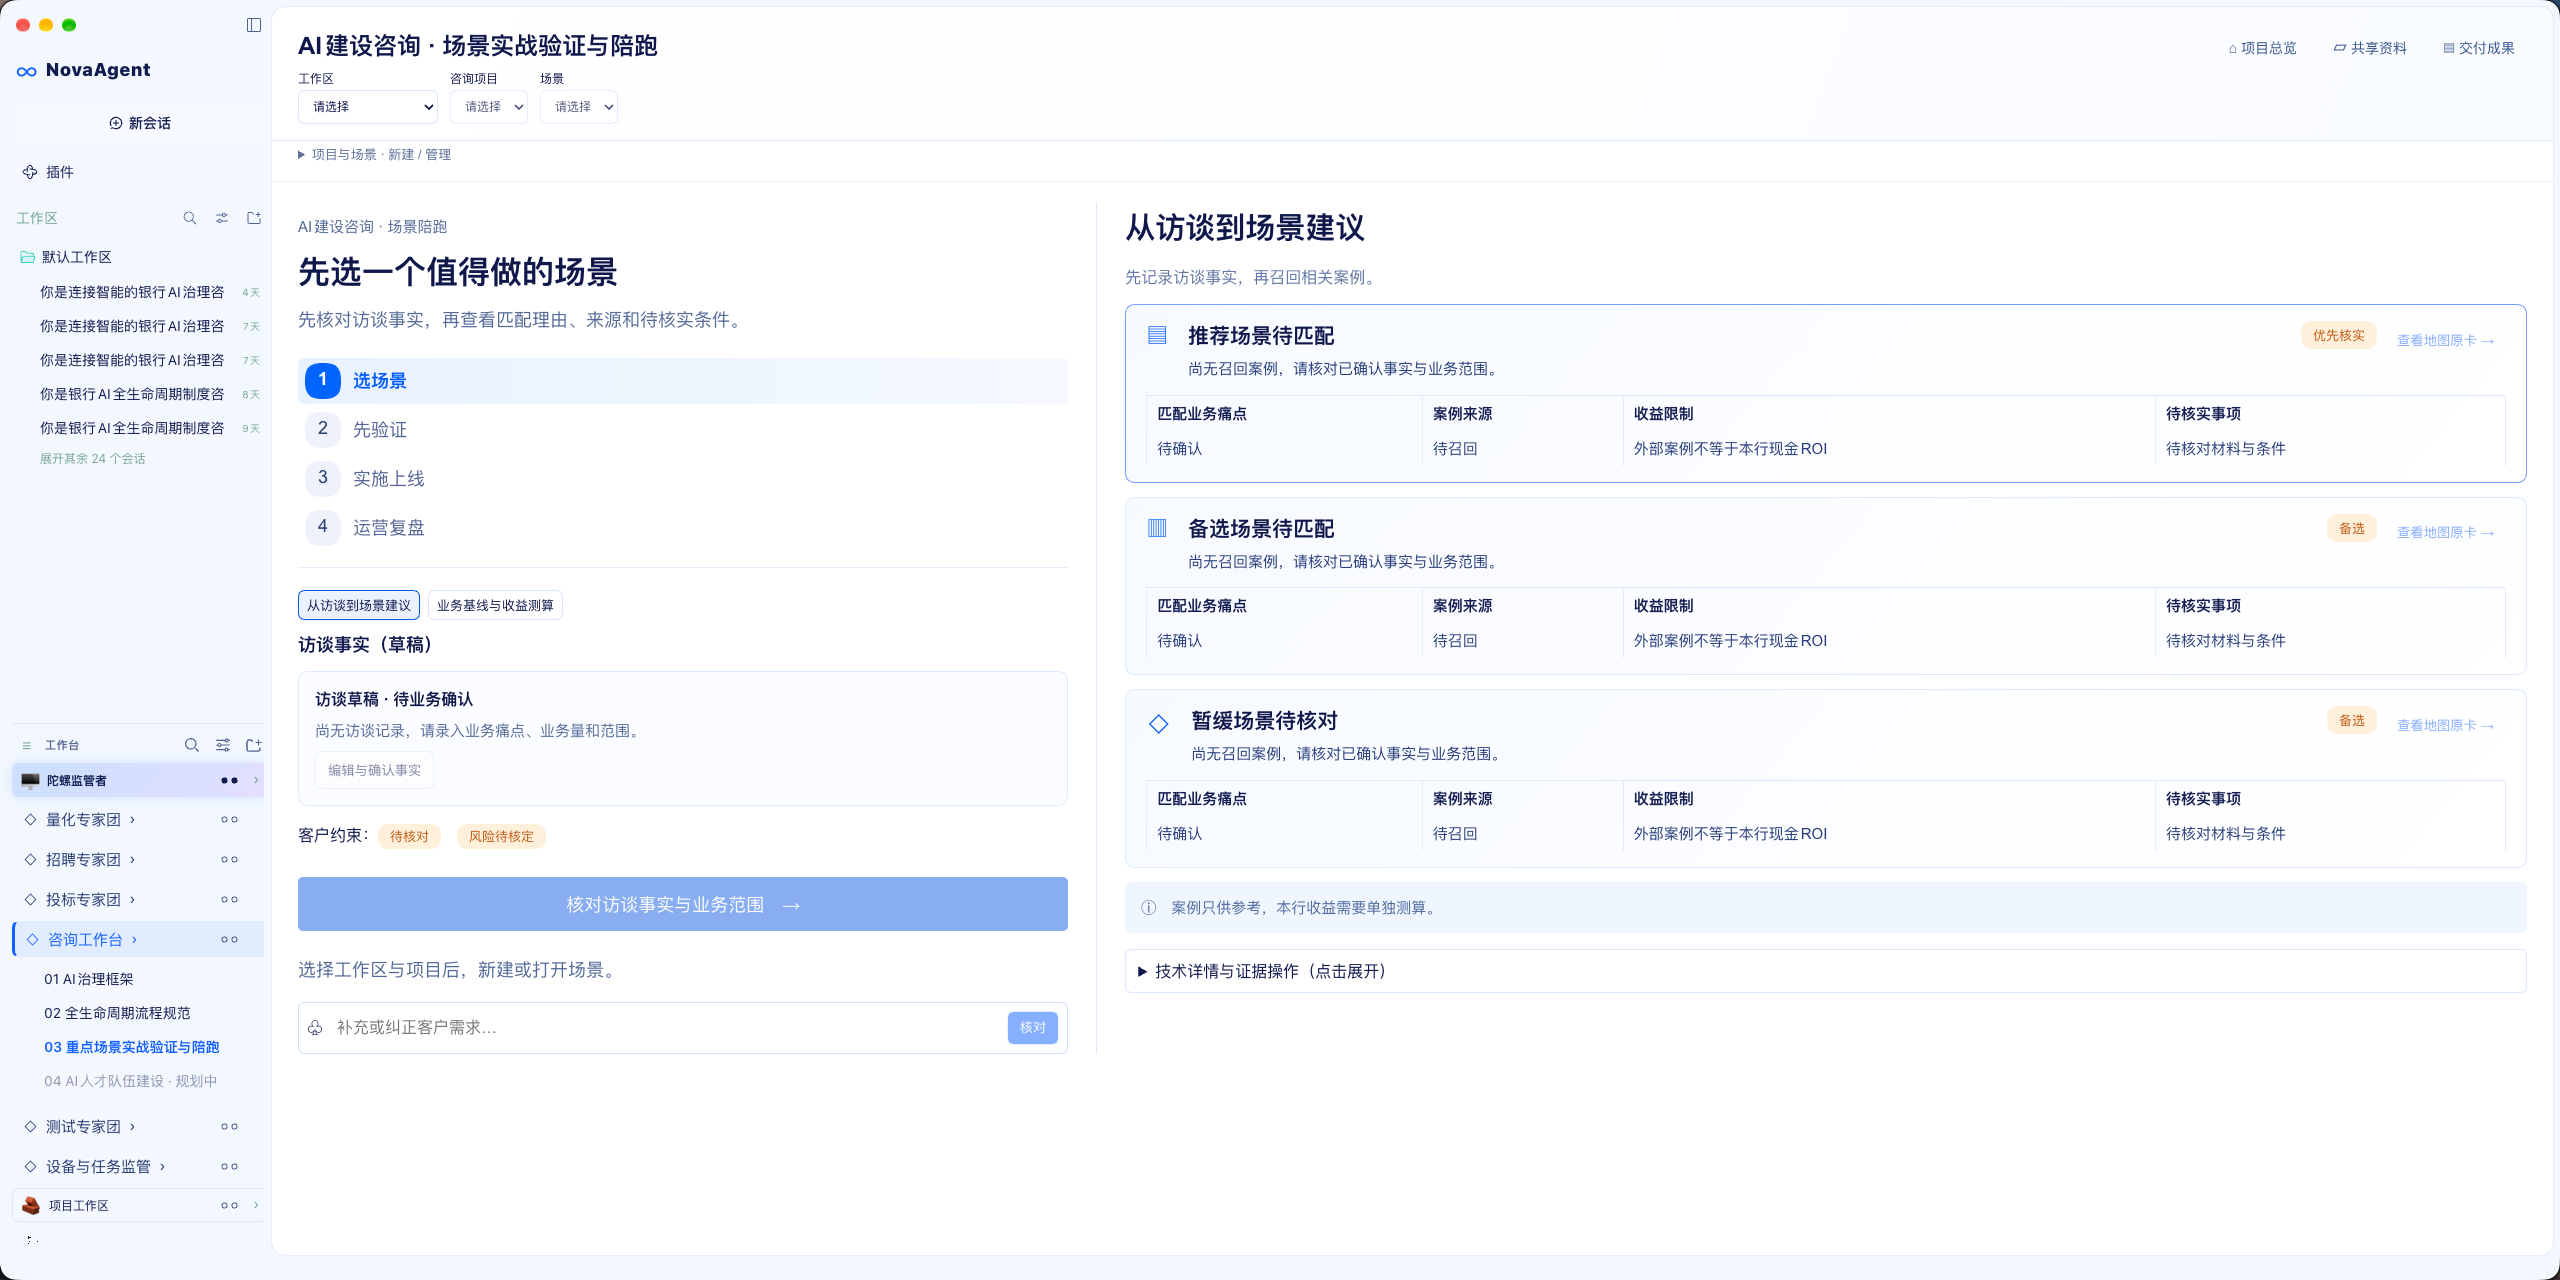Collapse the 咨询工作台 group
The image size is (2560, 1280).
pyautogui.click(x=134, y=940)
